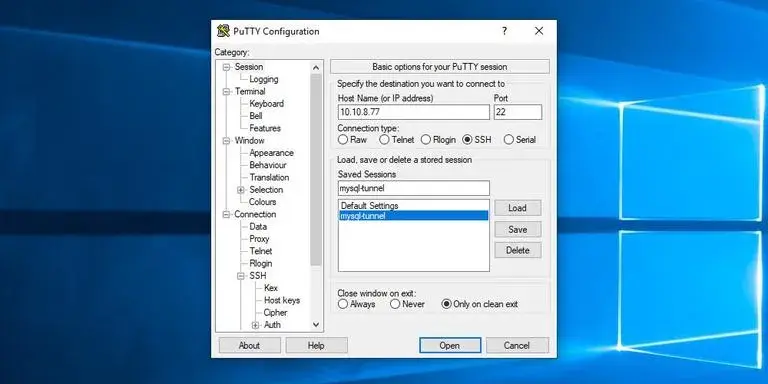Click the Cancel button
Image resolution: width=768 pixels, height=384 pixels.
click(517, 345)
